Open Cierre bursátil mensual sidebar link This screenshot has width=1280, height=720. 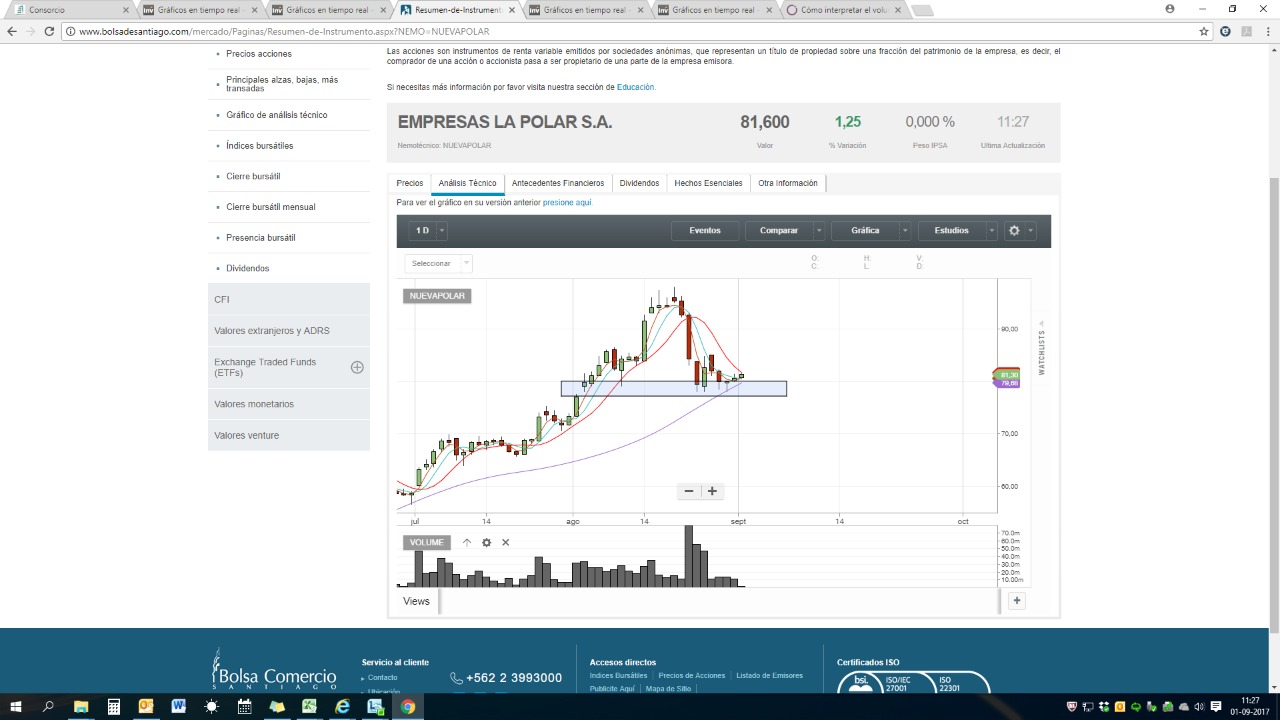click(271, 207)
